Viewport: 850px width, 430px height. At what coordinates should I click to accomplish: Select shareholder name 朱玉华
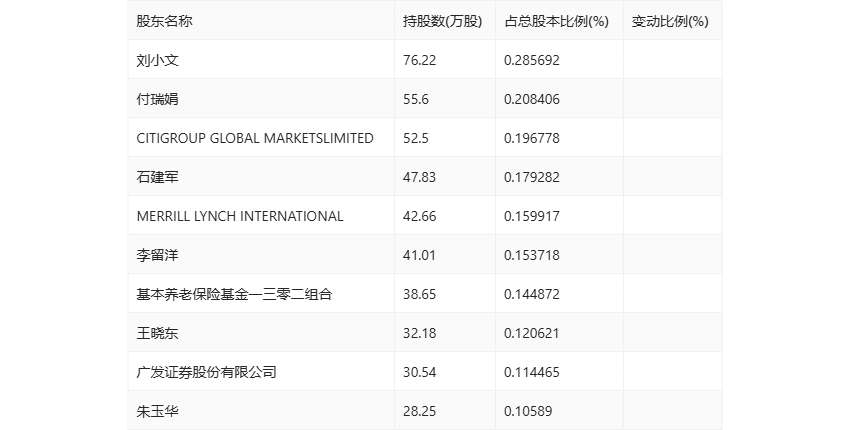click(x=157, y=412)
